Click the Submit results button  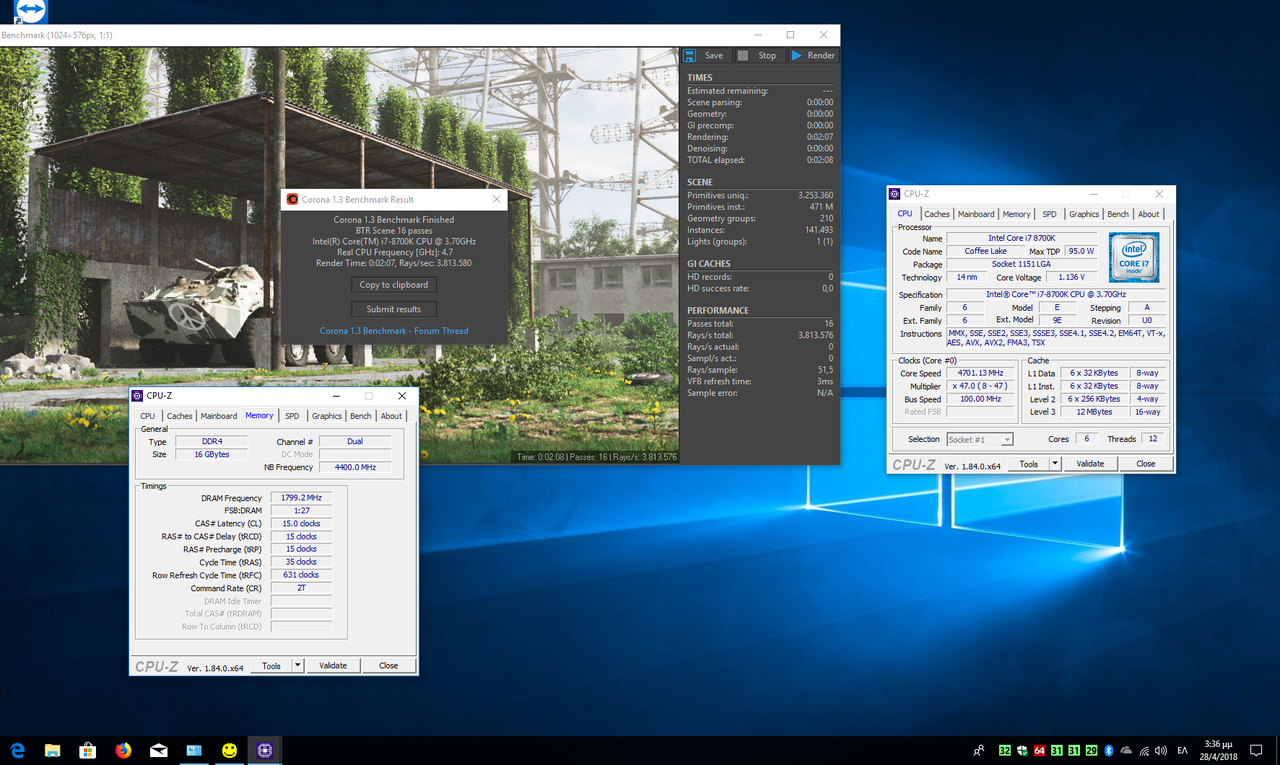point(394,309)
